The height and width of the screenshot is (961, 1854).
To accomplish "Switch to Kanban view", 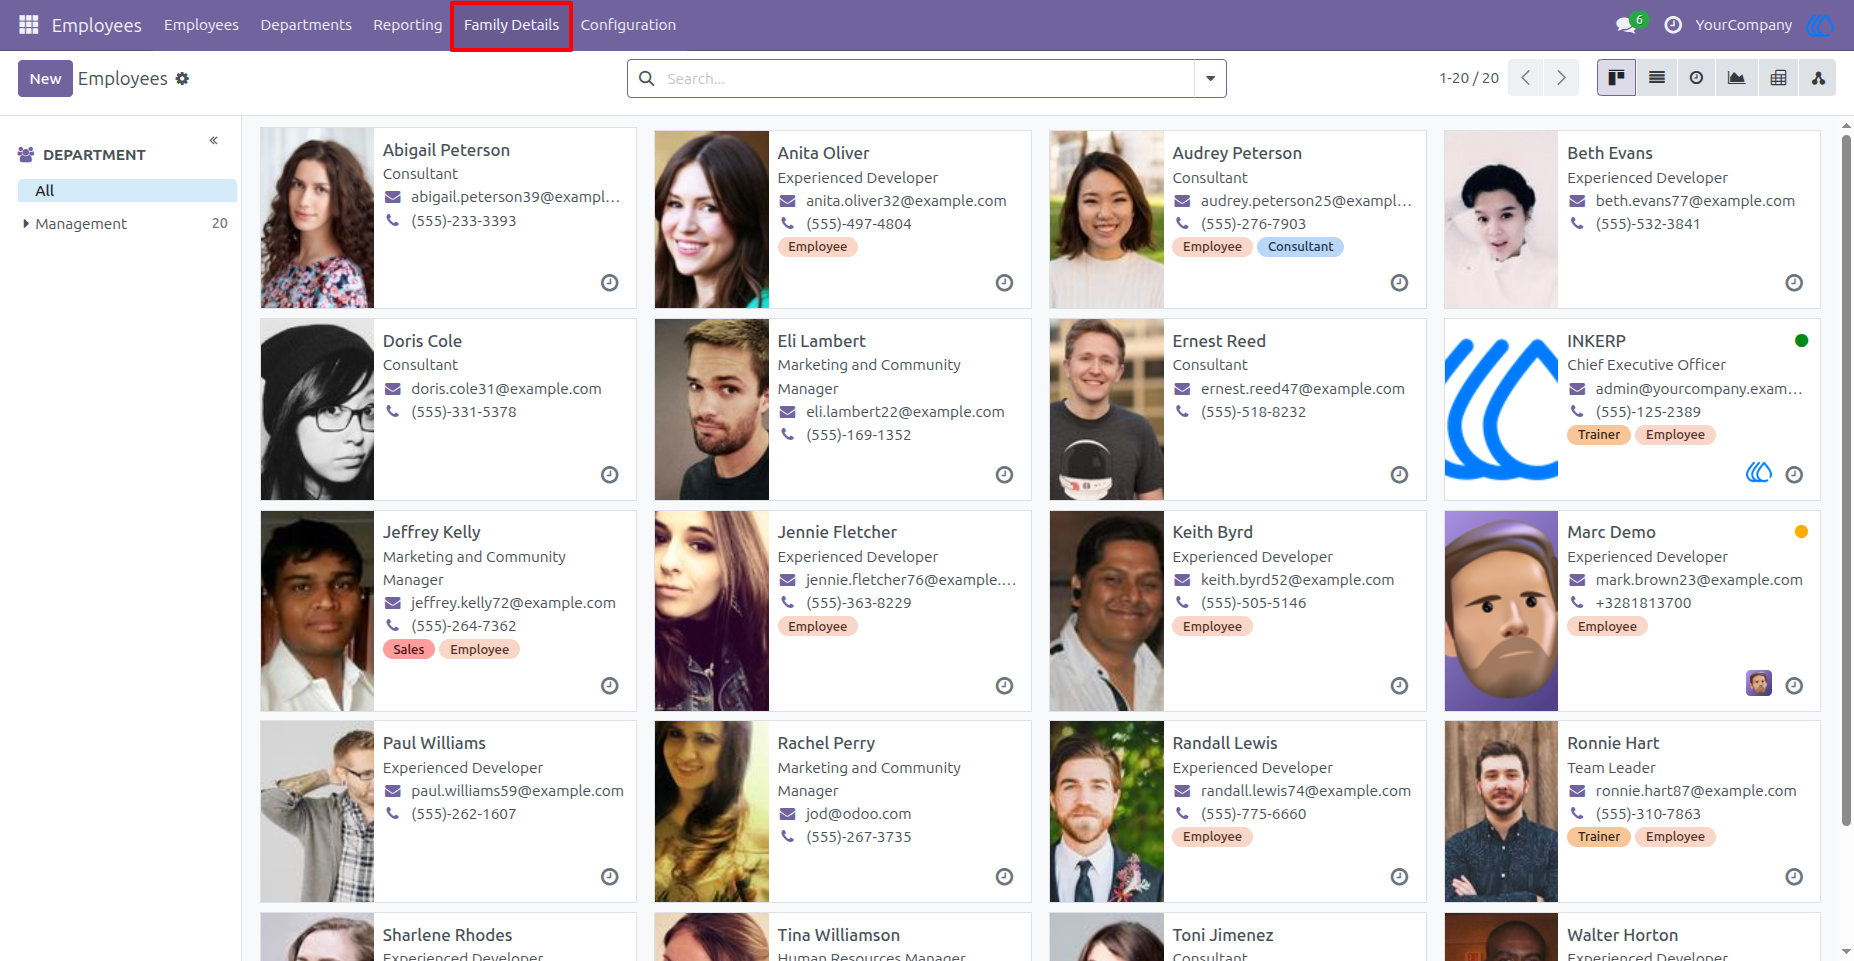I will [1616, 78].
